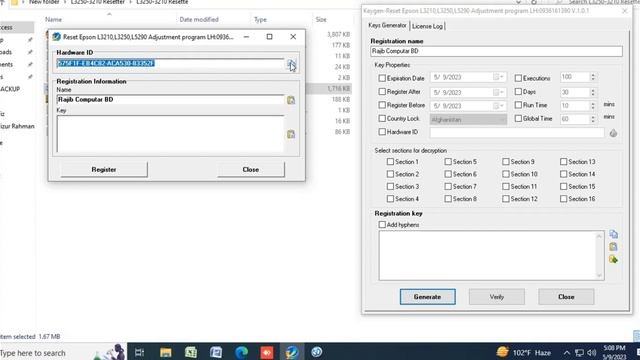Open Microsoft Edge from taskbar
This screenshot has width=640, height=360.
[x=241, y=352]
